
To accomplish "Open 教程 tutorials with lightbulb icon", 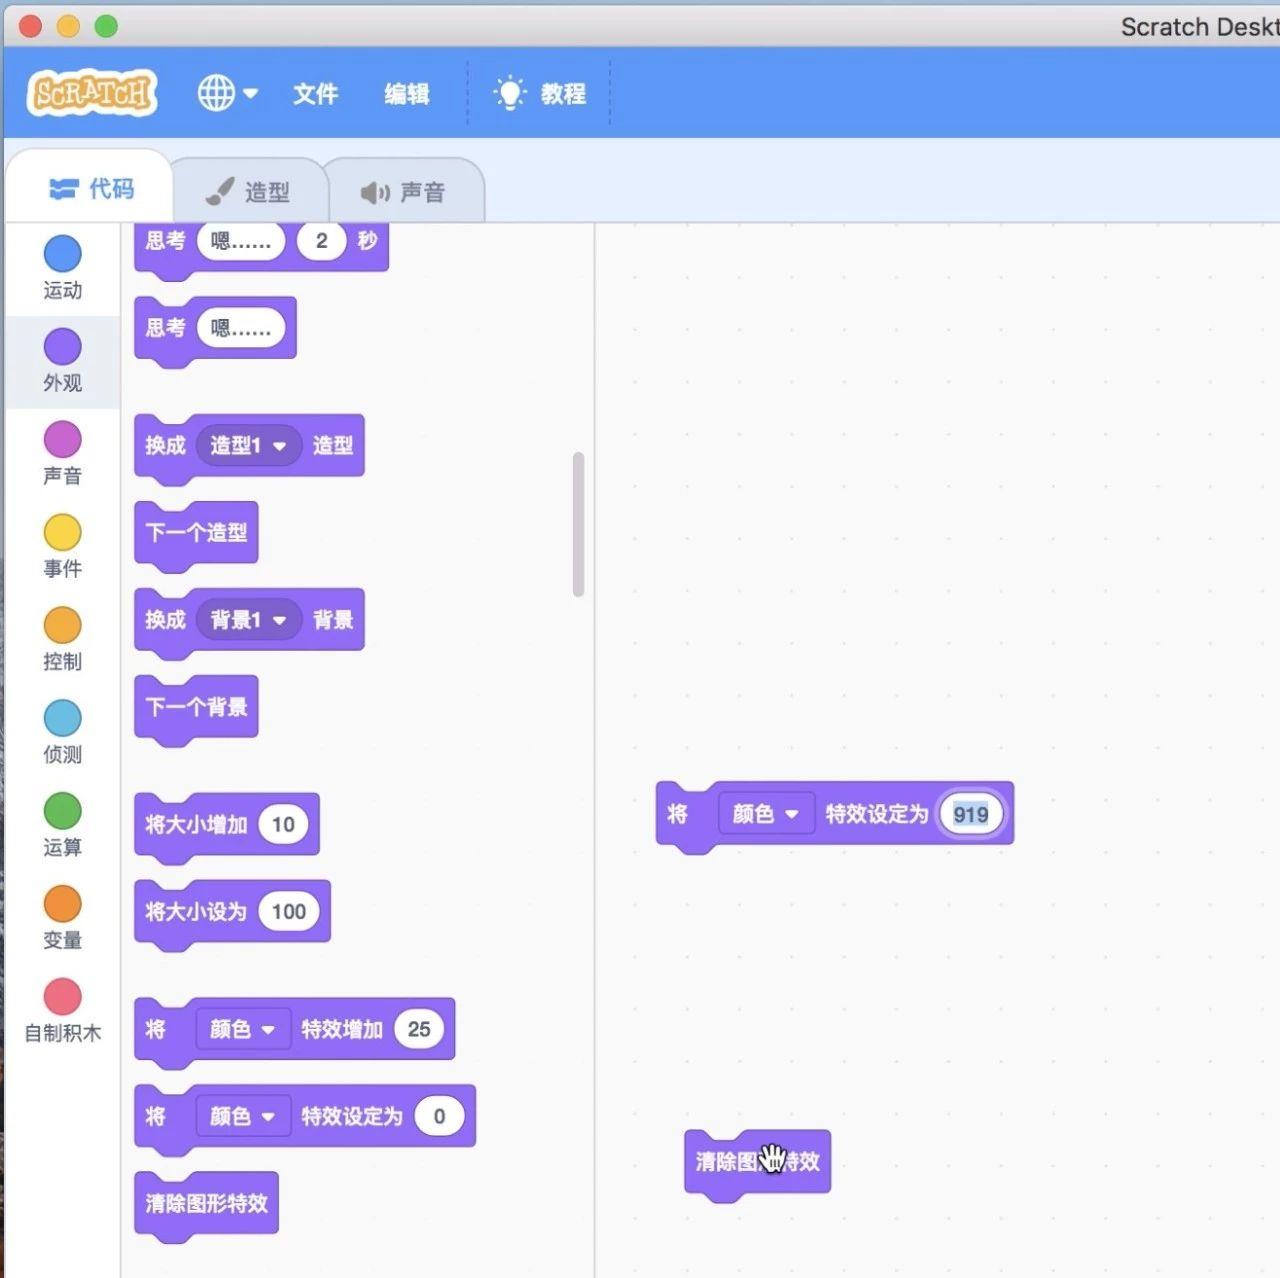I will pos(540,94).
